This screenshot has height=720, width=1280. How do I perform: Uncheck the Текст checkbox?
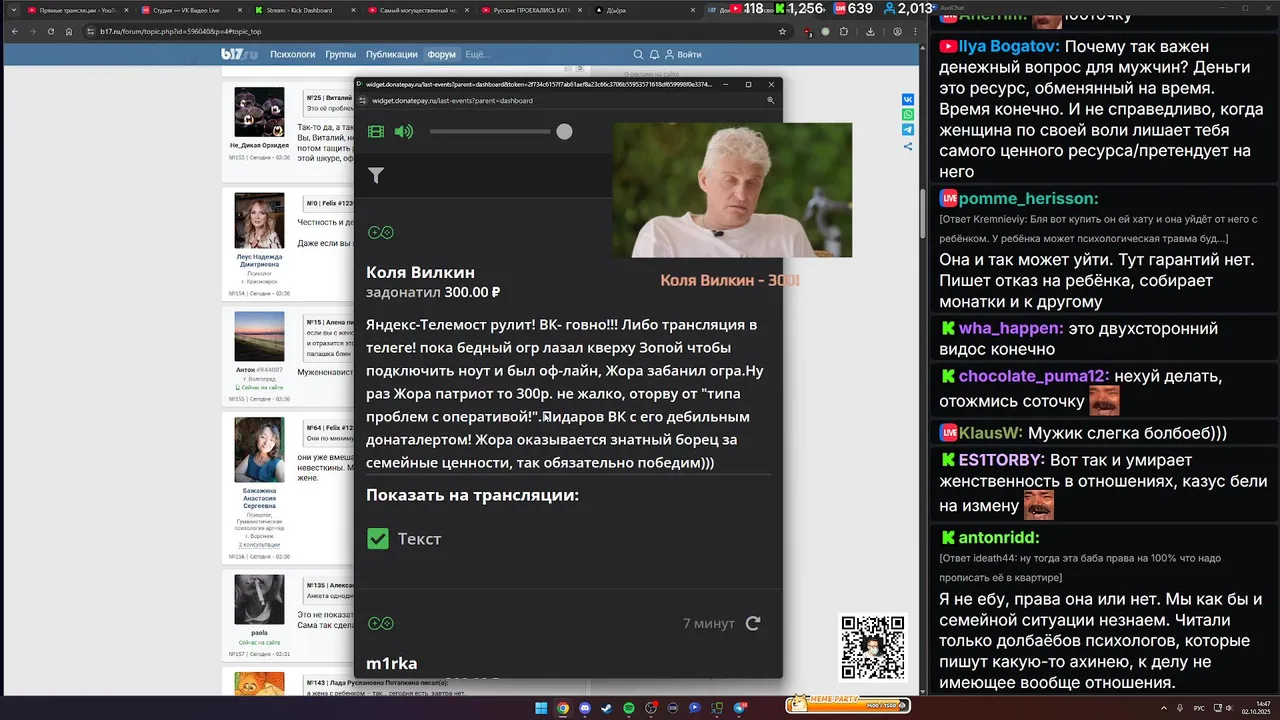coord(378,538)
